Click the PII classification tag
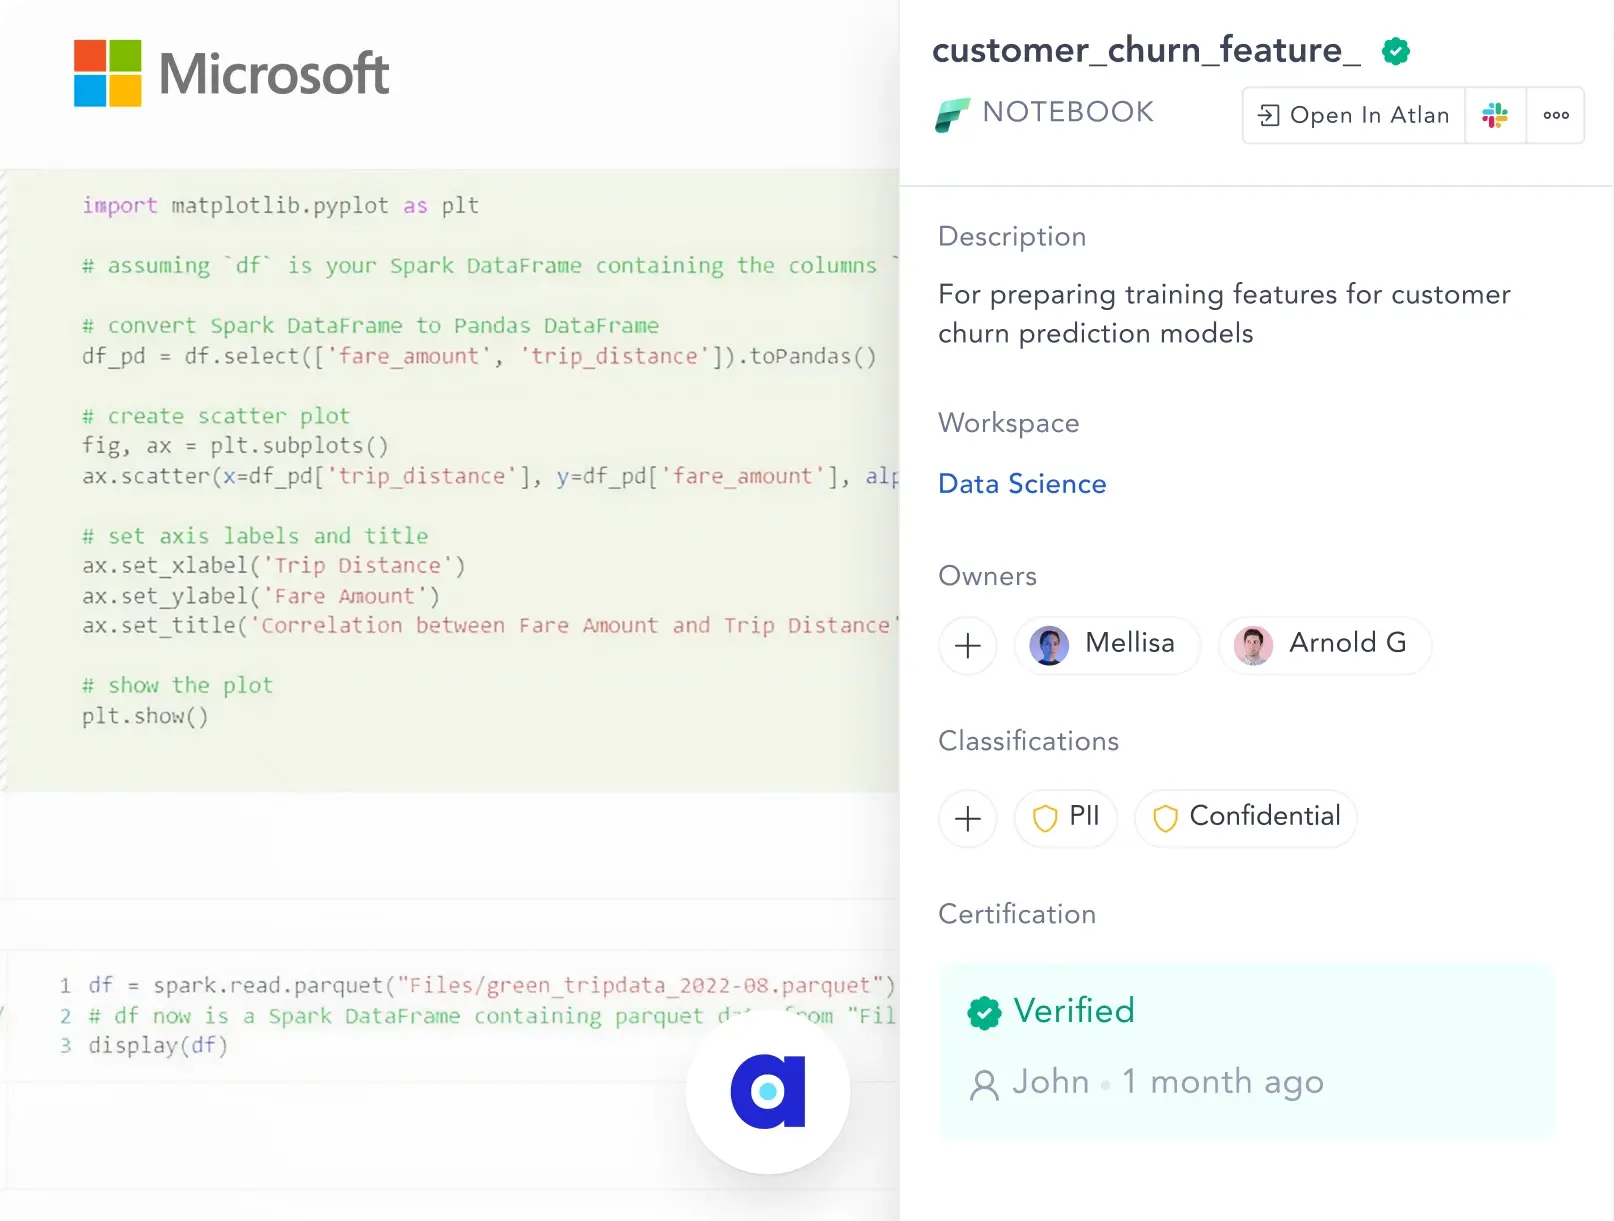The image size is (1614, 1221). click(x=1066, y=818)
